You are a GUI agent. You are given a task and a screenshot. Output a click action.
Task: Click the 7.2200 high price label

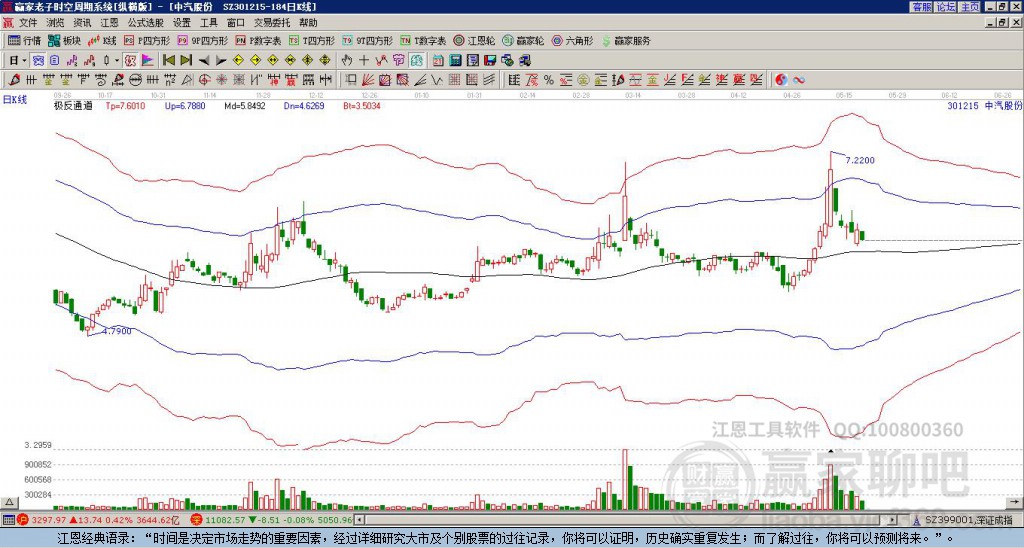click(x=861, y=160)
